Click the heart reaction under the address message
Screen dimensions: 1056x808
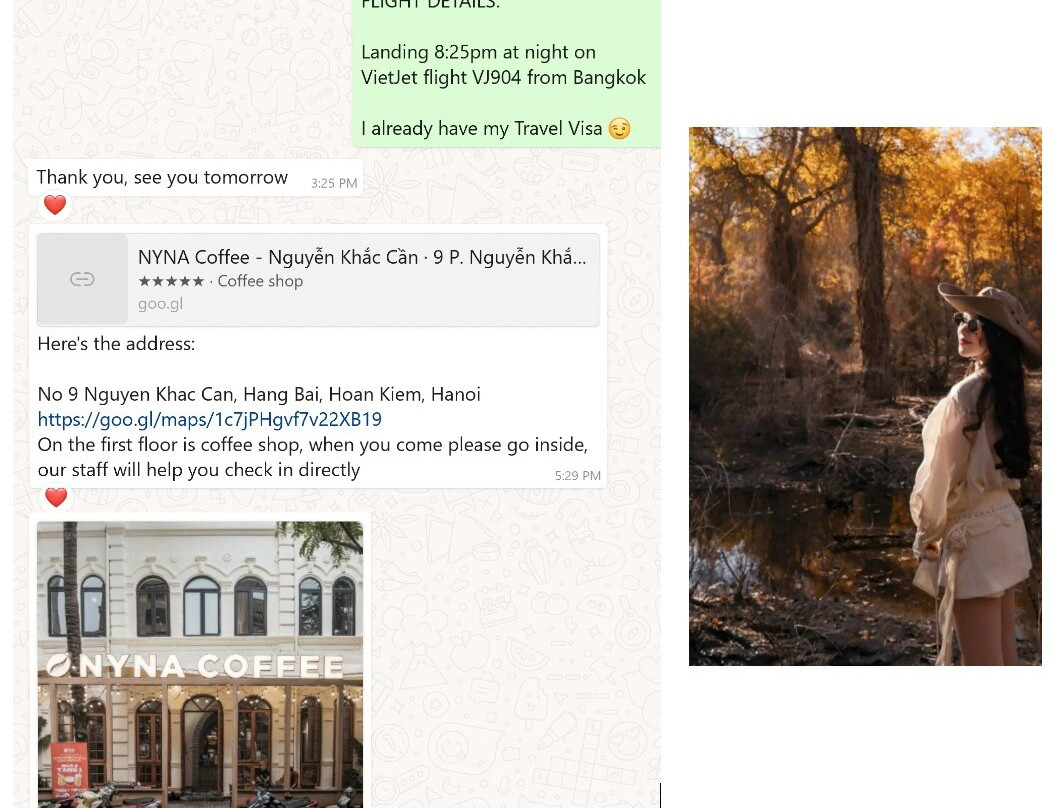tap(56, 498)
